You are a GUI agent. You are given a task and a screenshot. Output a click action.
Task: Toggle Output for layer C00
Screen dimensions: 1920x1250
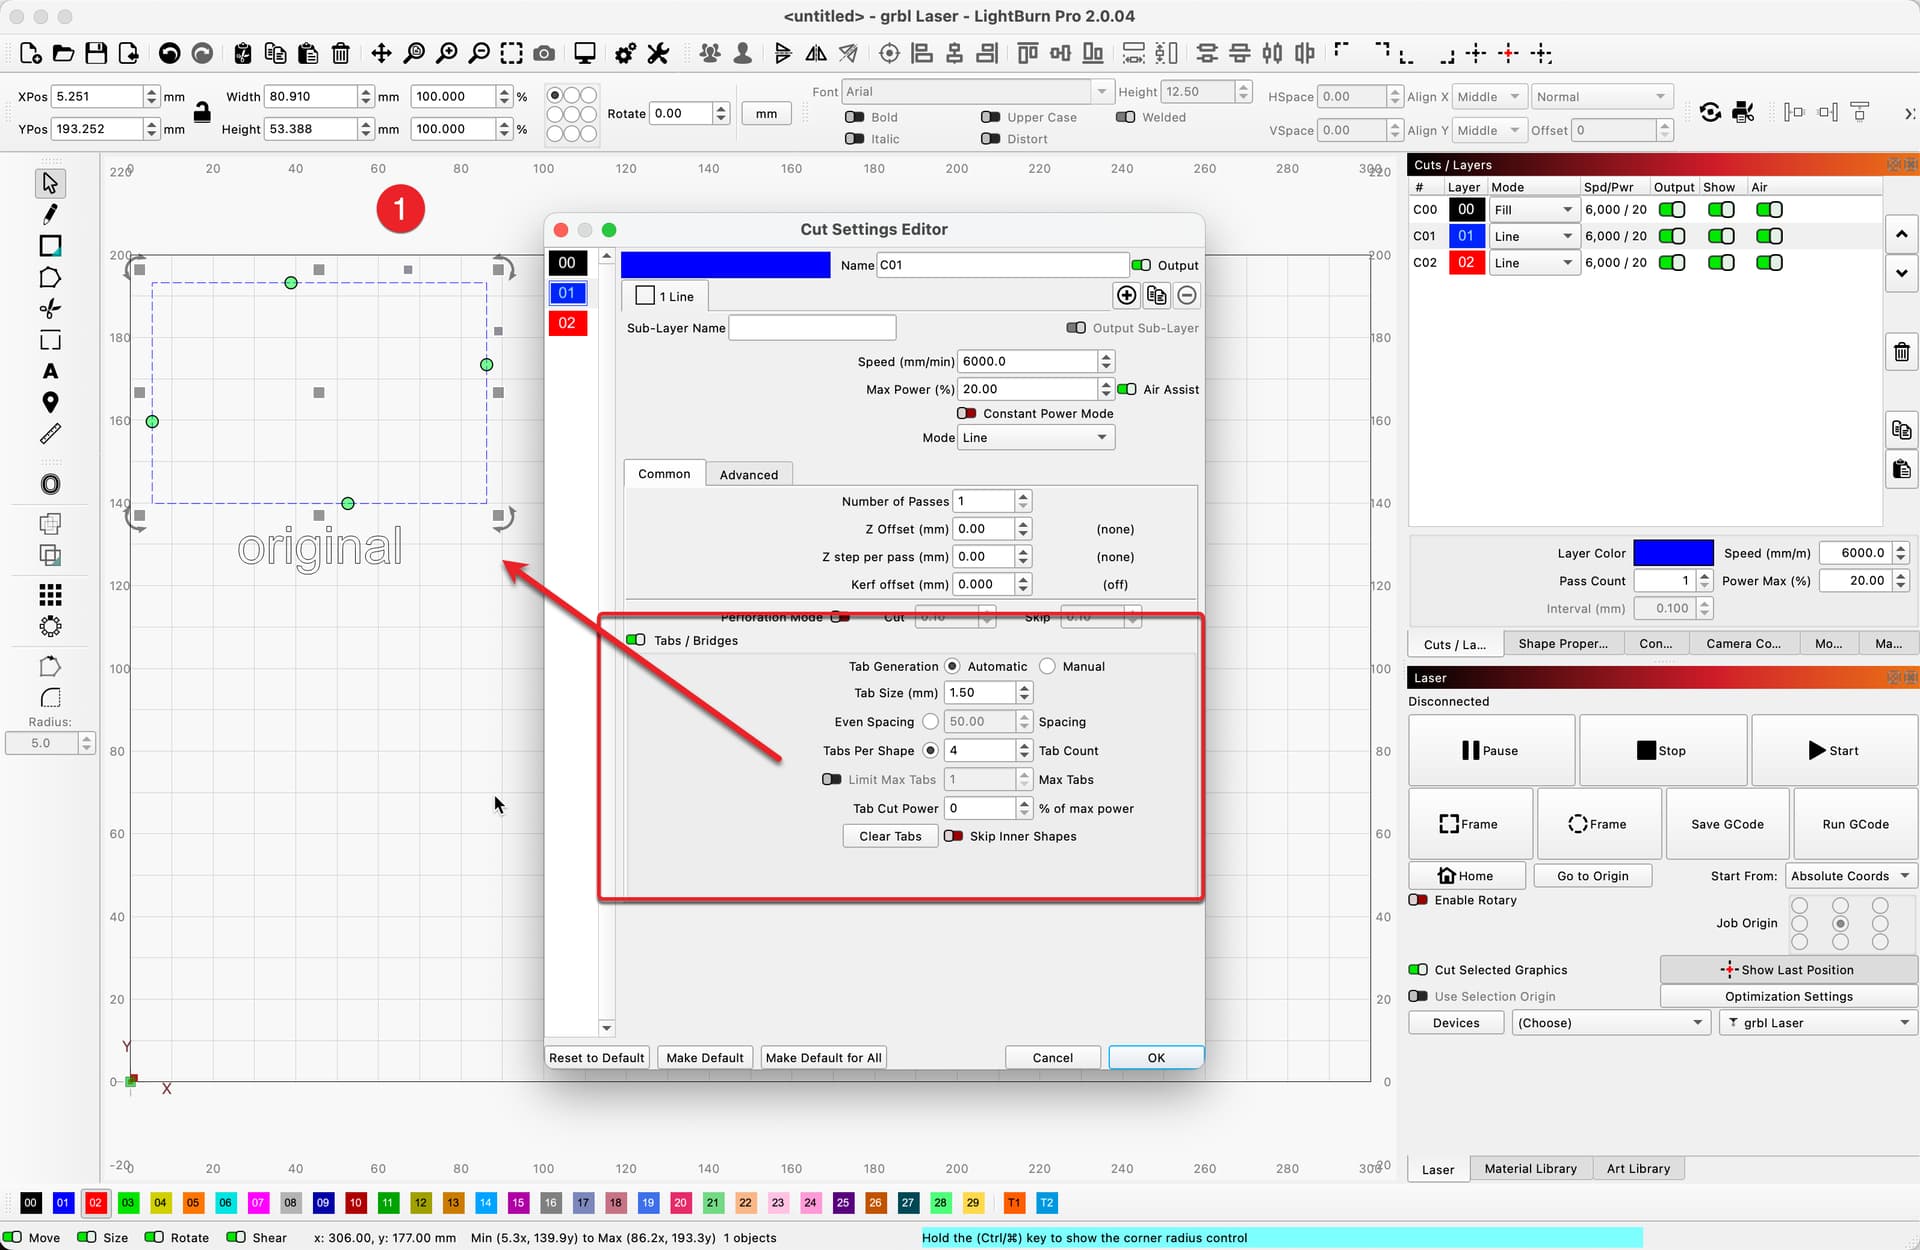pyautogui.click(x=1671, y=209)
